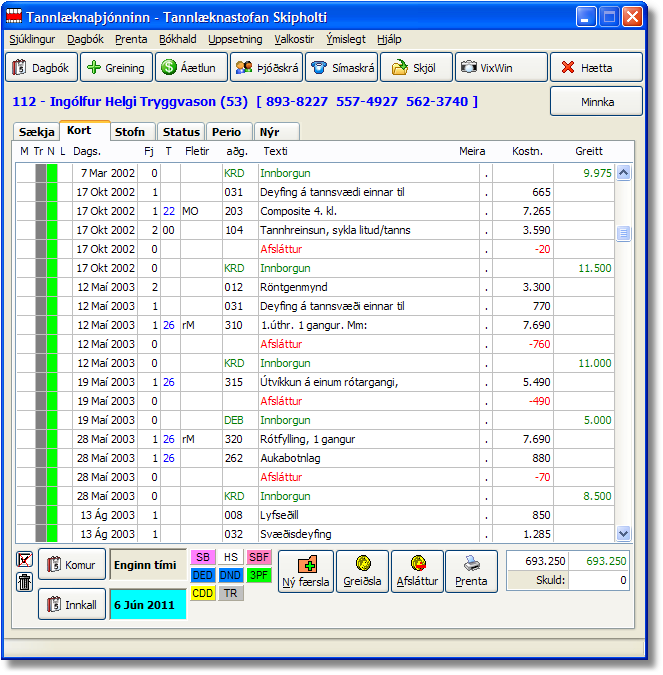Click the Kostn. column header
This screenshot has width=663, height=675.
coord(527,151)
